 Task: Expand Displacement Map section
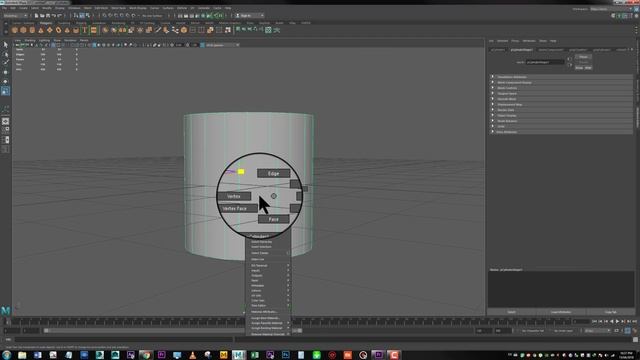click(x=561, y=104)
